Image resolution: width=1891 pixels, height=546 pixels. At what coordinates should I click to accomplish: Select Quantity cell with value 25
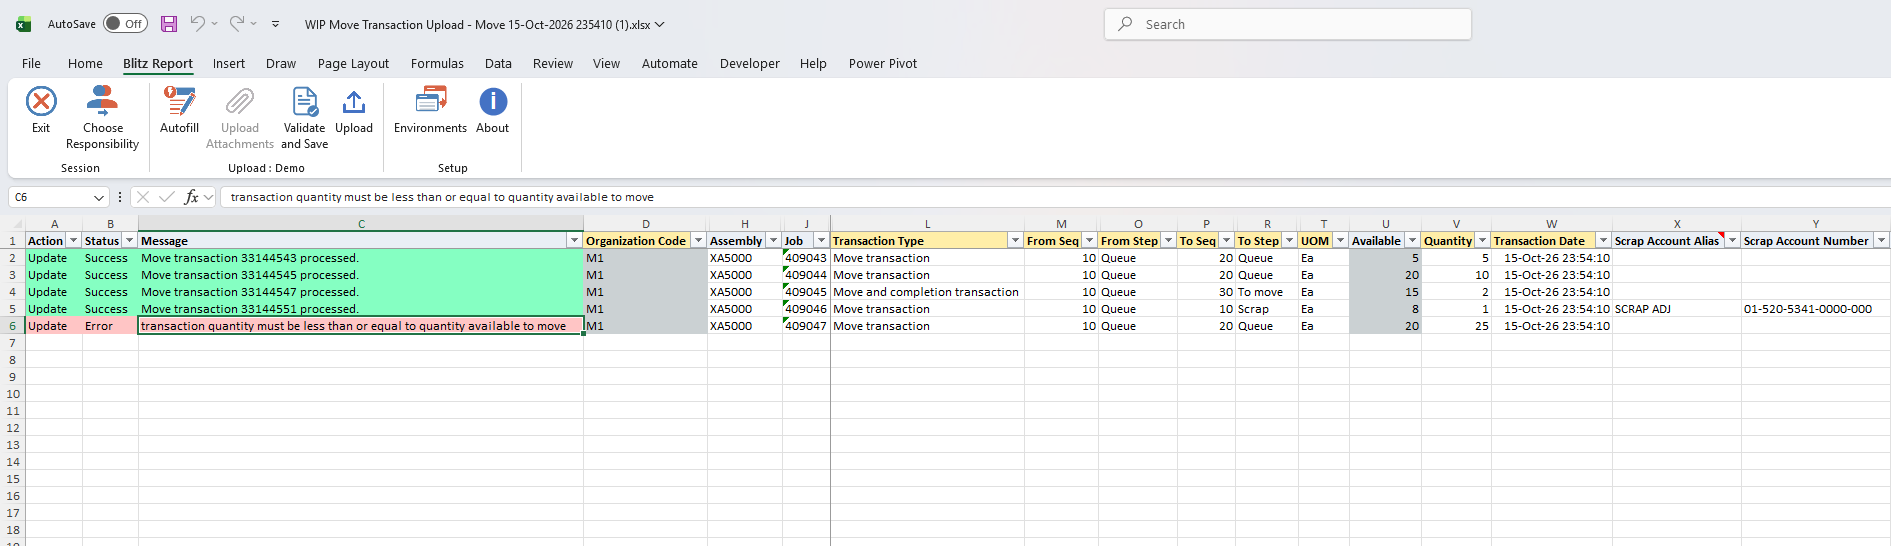point(1456,326)
